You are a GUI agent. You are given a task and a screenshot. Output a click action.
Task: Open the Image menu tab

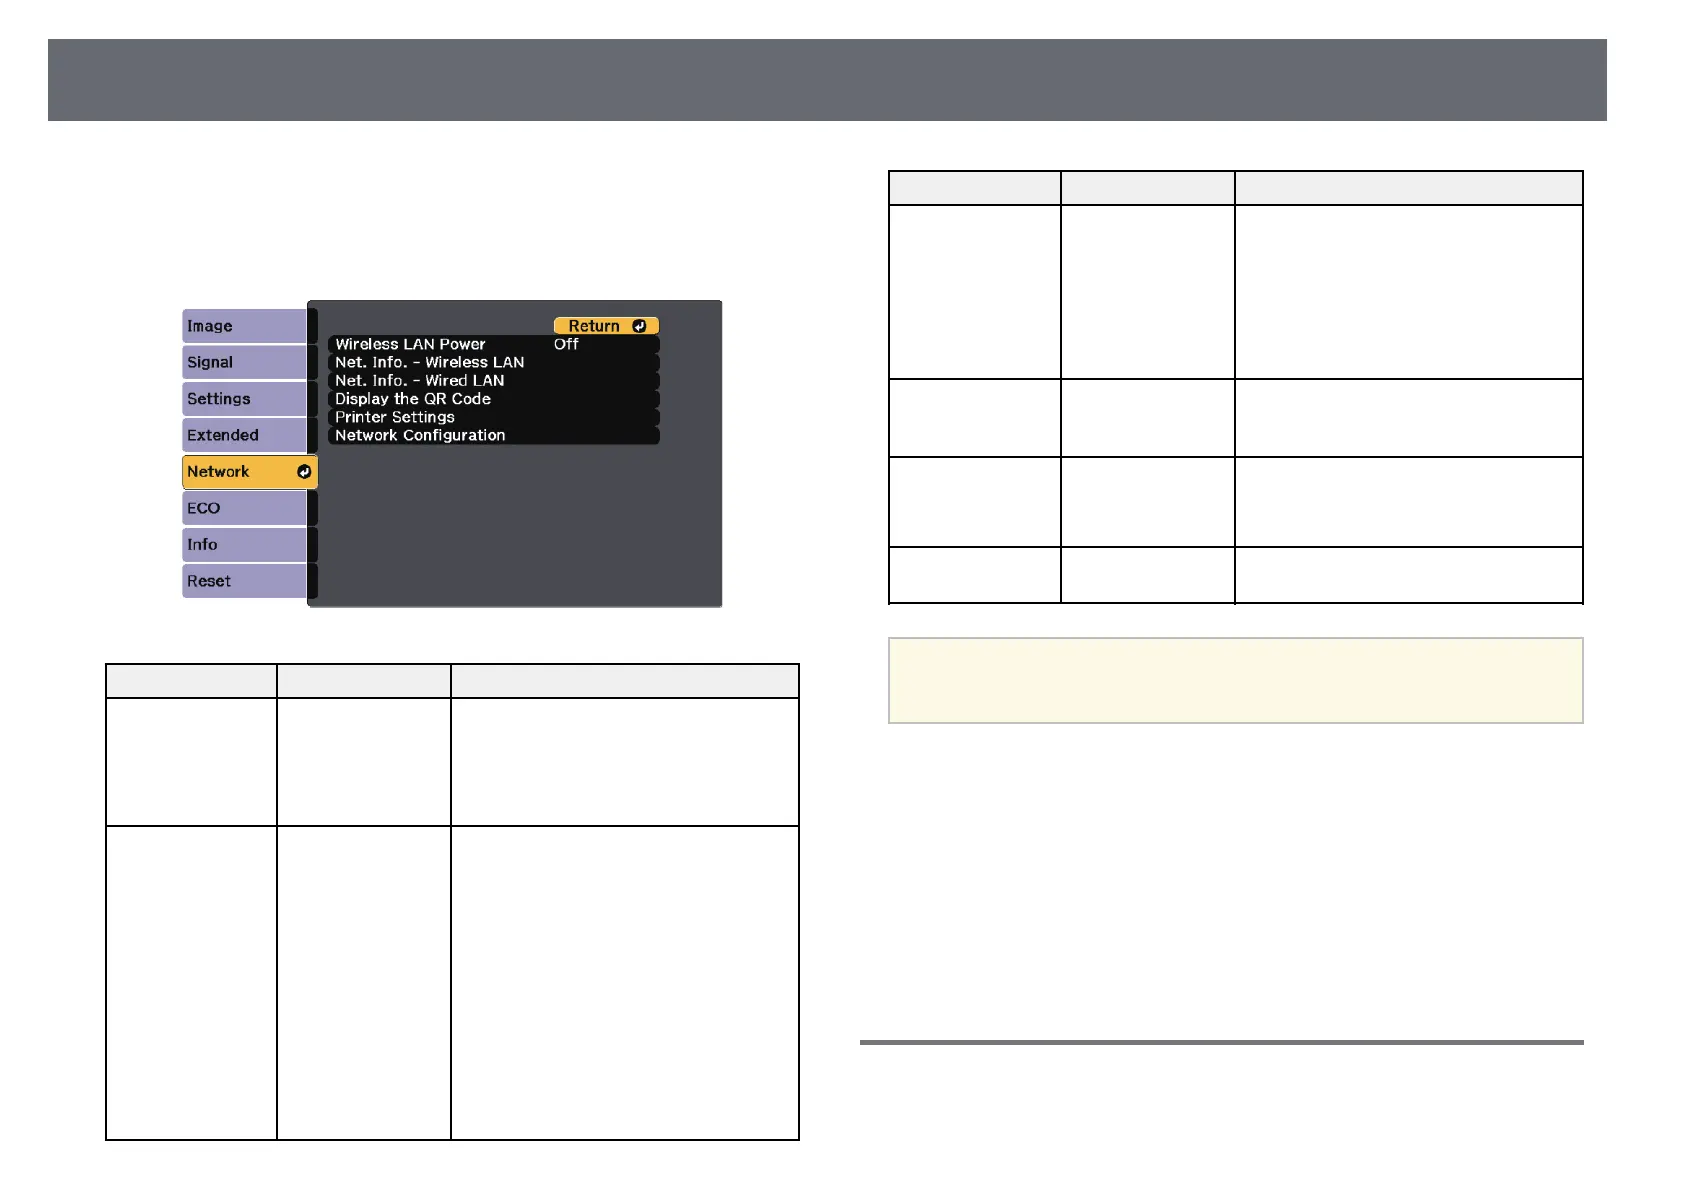click(x=244, y=326)
